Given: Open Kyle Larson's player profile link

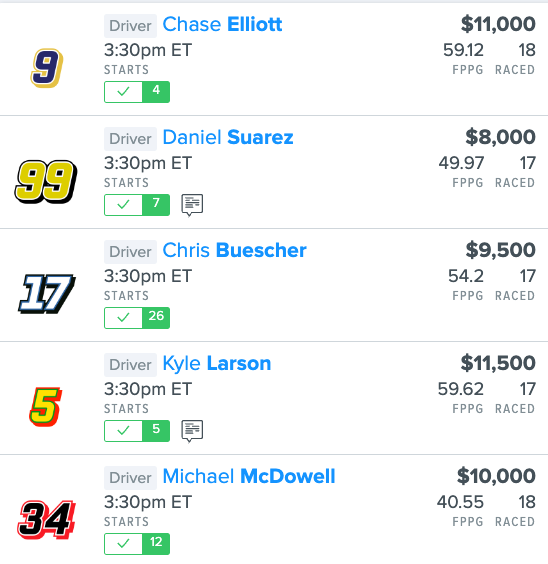Looking at the screenshot, I should pyautogui.click(x=217, y=364).
